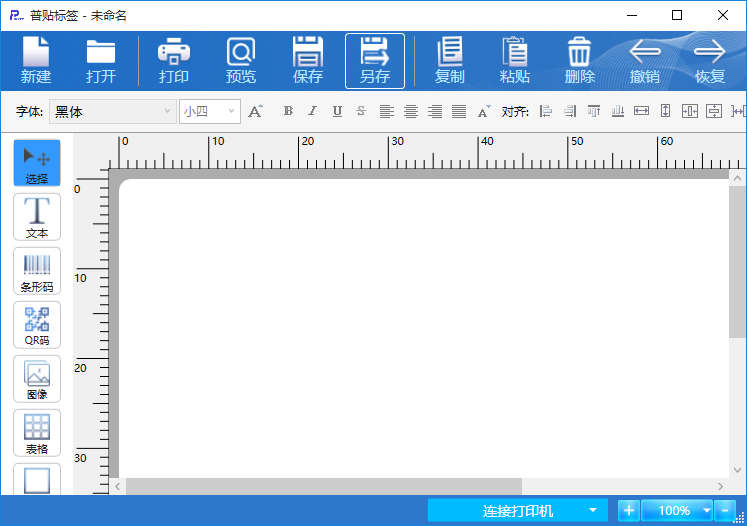747x526 pixels.
Task: Align objects to top edges
Action: click(x=594, y=111)
